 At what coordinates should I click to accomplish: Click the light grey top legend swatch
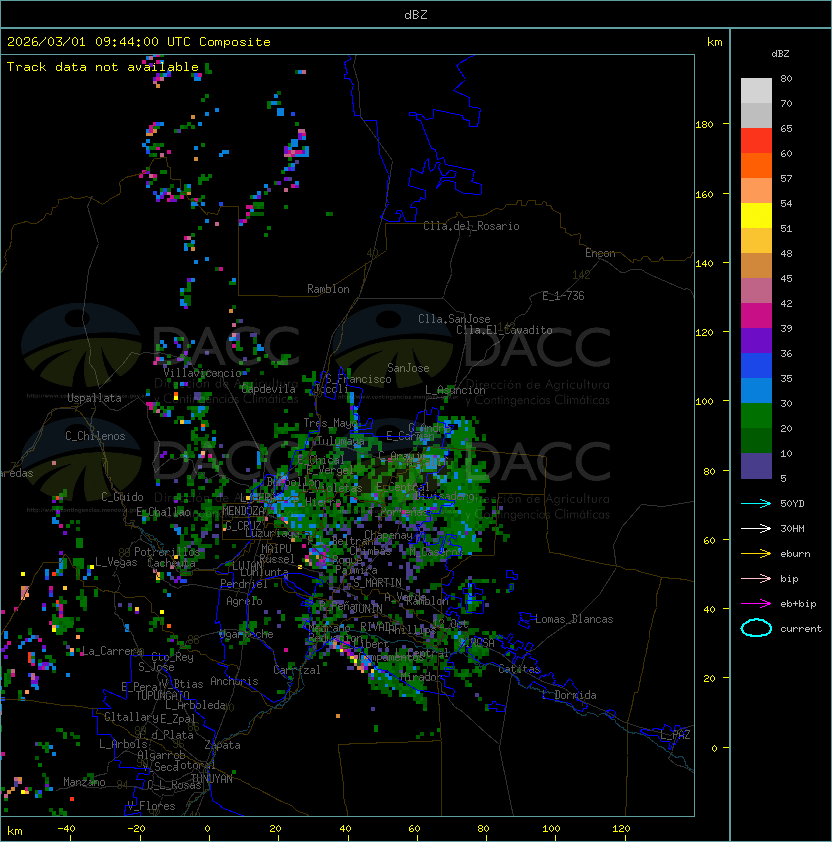pyautogui.click(x=756, y=90)
